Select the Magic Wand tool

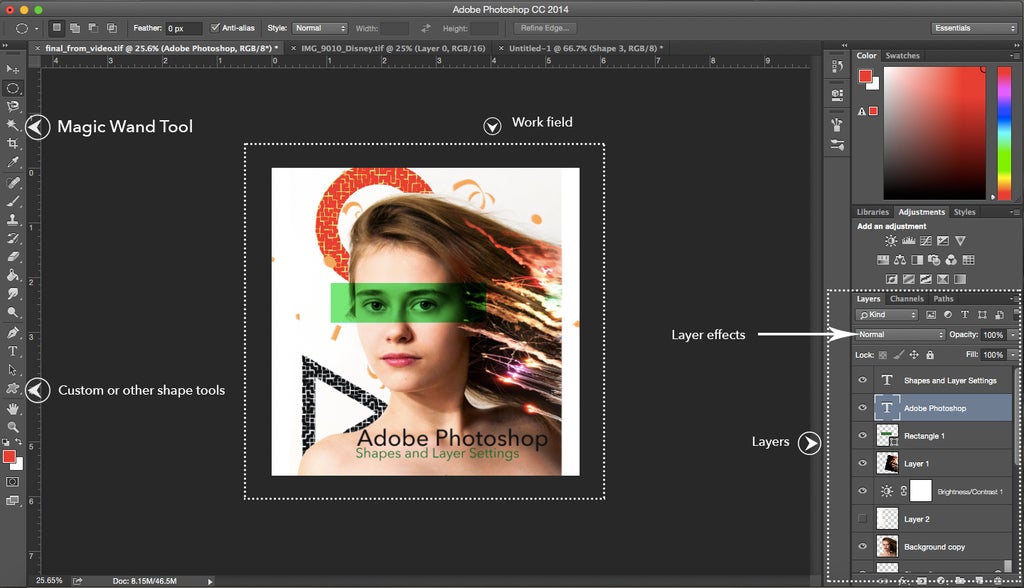click(13, 125)
